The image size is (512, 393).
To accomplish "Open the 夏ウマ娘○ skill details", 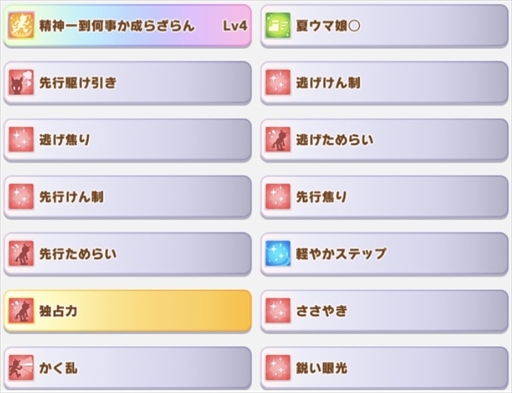I will (384, 26).
